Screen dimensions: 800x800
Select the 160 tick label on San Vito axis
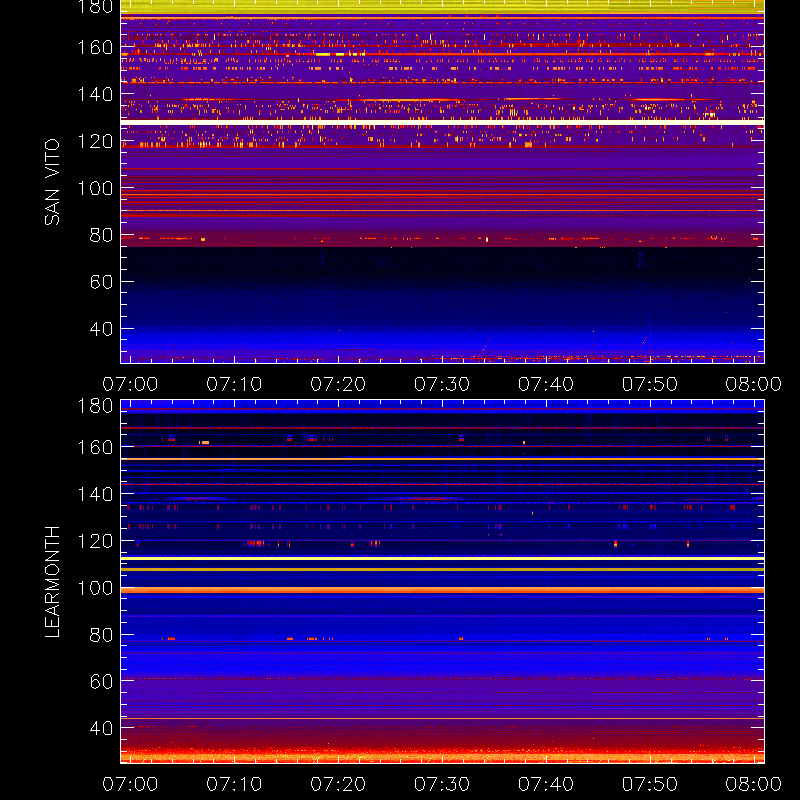[x=95, y=47]
